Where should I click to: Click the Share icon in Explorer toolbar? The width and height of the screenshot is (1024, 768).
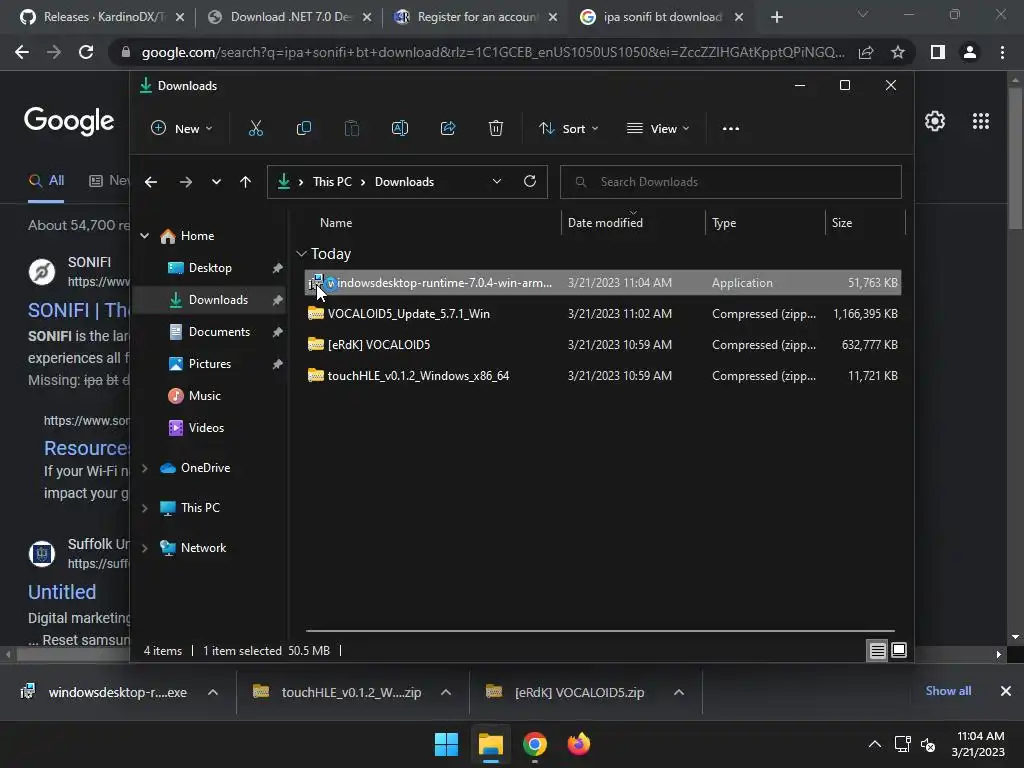(448, 129)
